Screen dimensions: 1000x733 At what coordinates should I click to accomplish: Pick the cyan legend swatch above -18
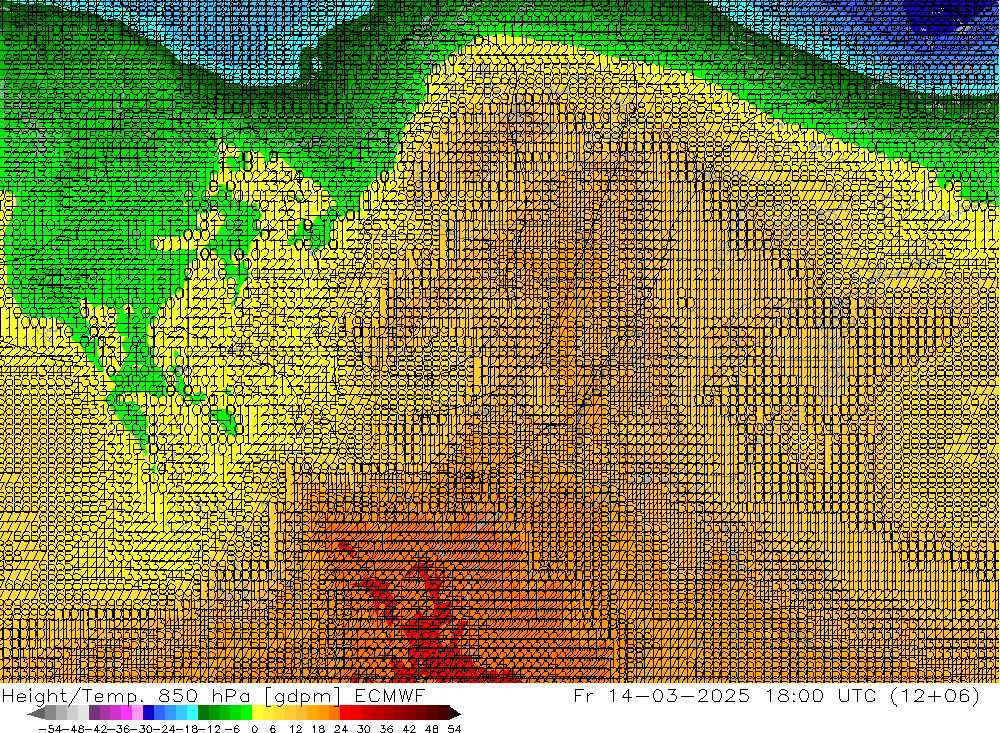click(192, 713)
